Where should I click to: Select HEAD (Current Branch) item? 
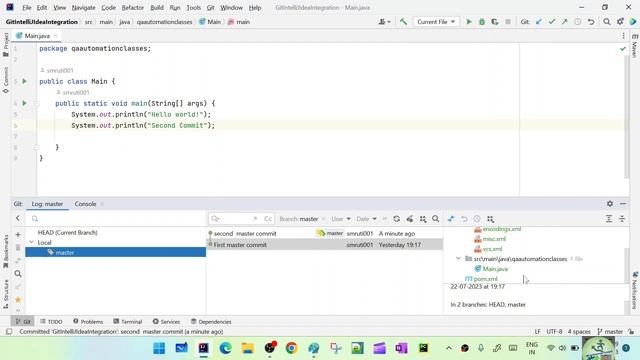[x=67, y=232]
